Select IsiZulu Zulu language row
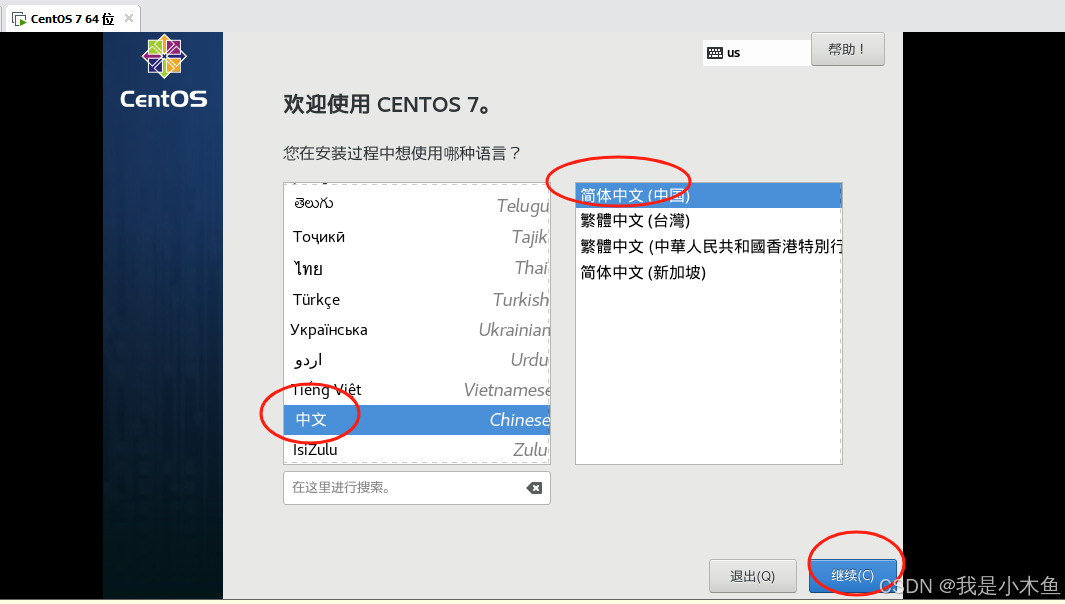1065x604 pixels. [x=417, y=449]
